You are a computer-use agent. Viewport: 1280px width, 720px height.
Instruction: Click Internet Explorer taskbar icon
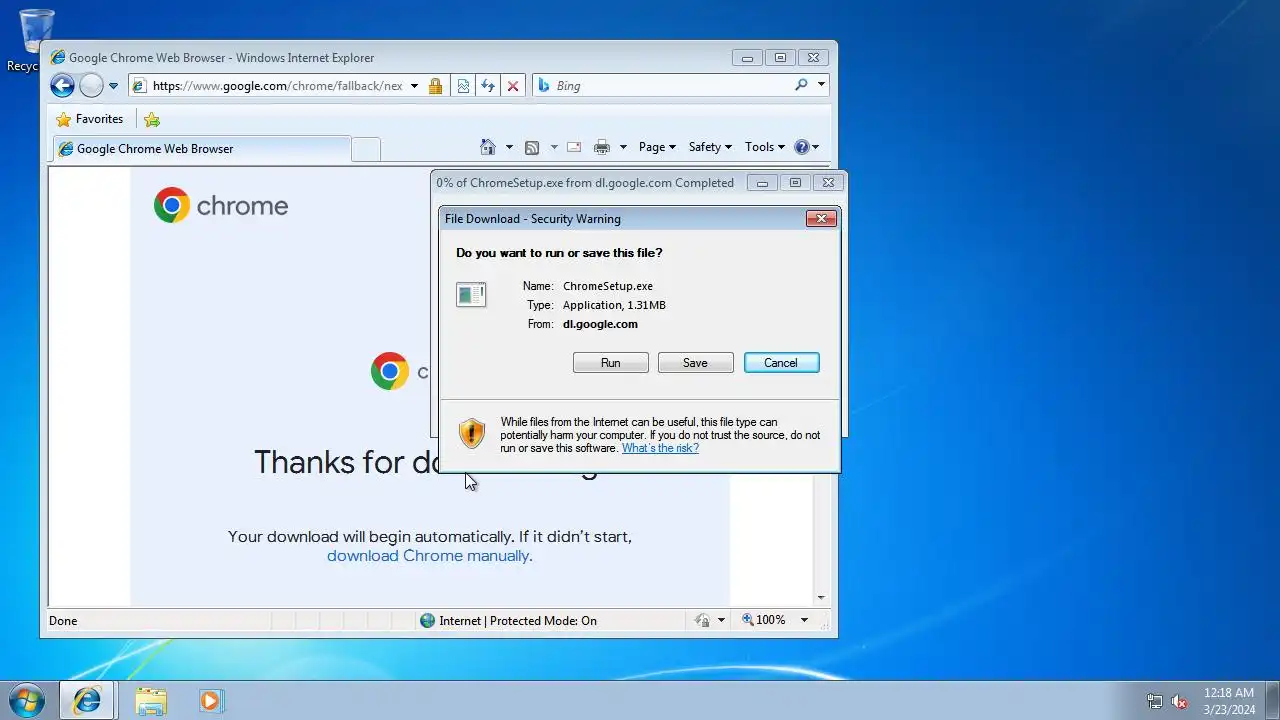click(87, 700)
